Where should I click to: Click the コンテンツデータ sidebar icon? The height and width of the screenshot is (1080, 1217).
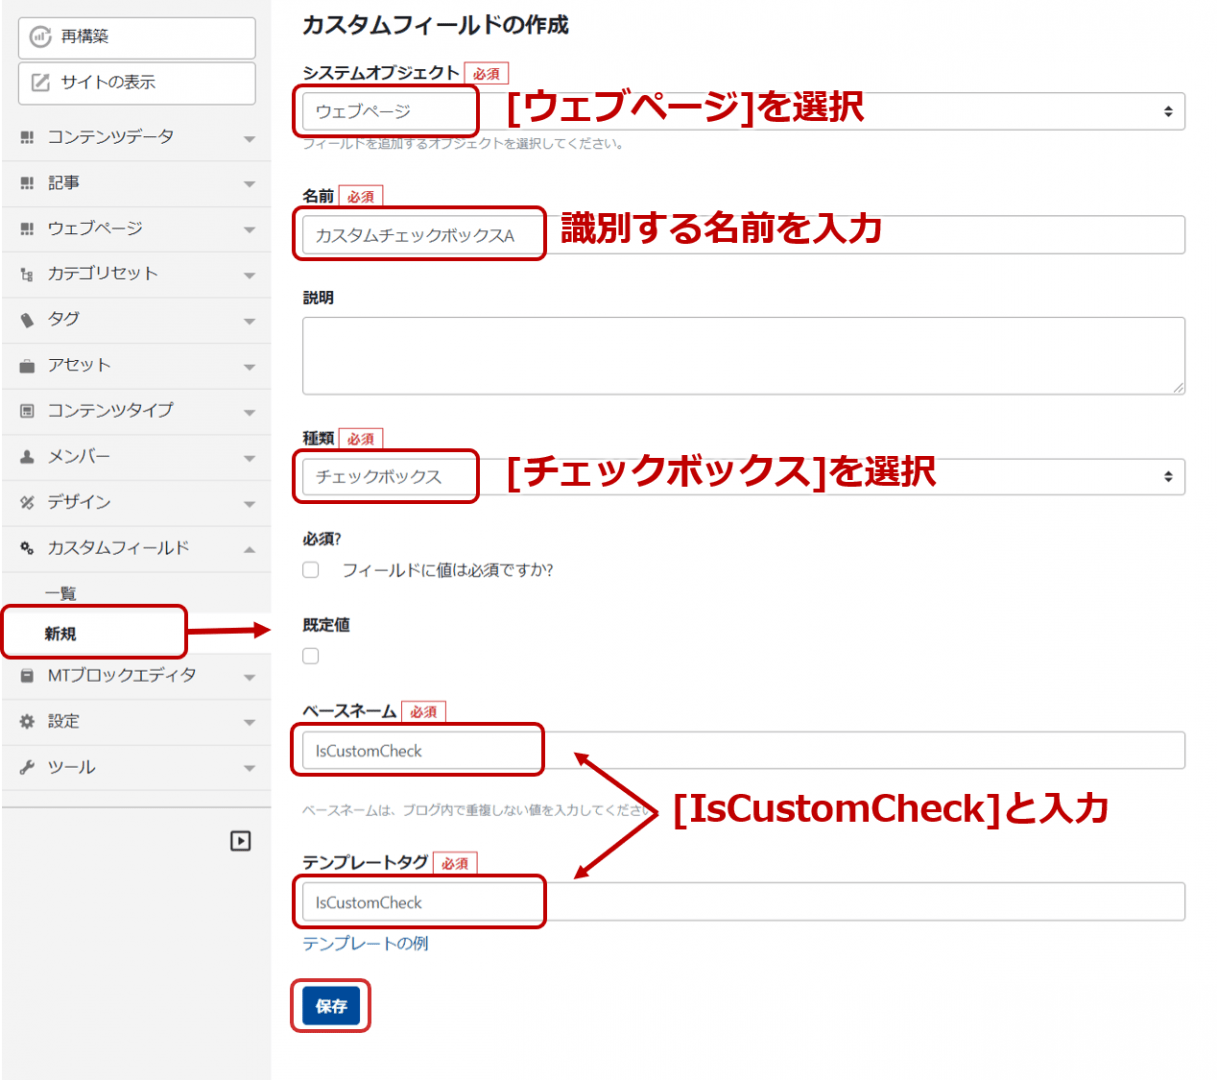pos(27,137)
